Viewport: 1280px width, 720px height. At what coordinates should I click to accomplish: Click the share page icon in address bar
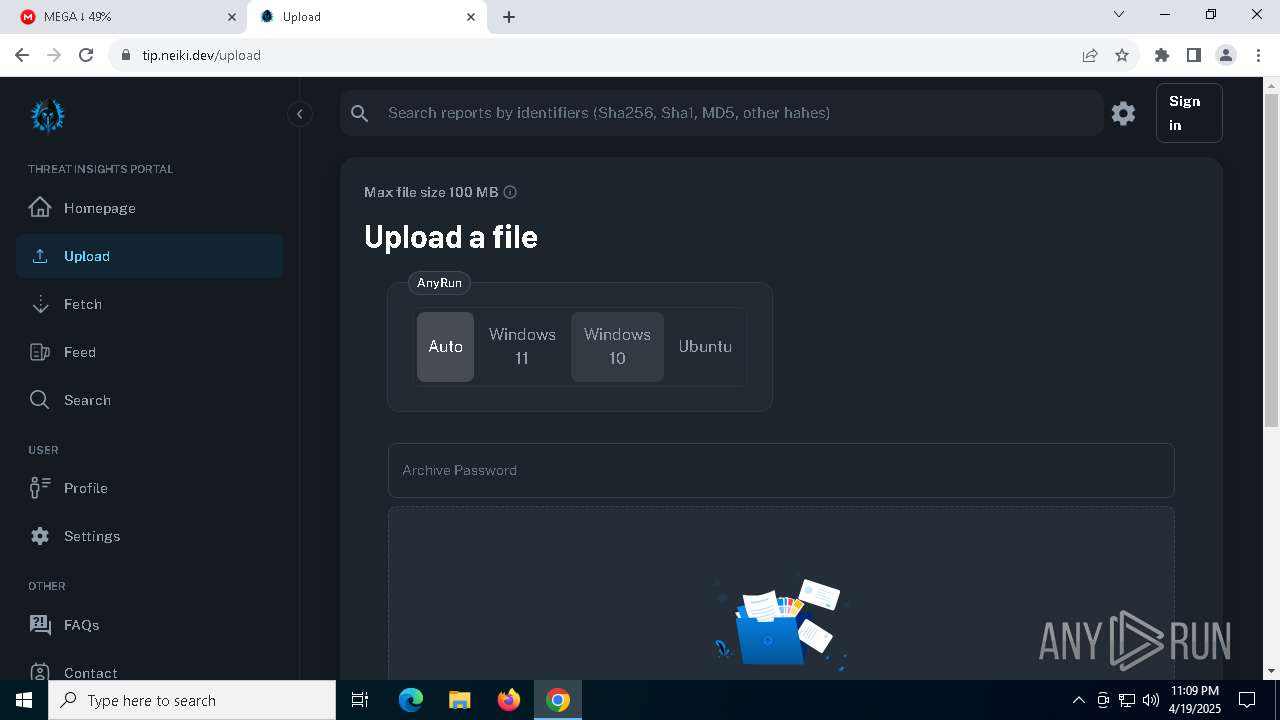pyautogui.click(x=1090, y=55)
